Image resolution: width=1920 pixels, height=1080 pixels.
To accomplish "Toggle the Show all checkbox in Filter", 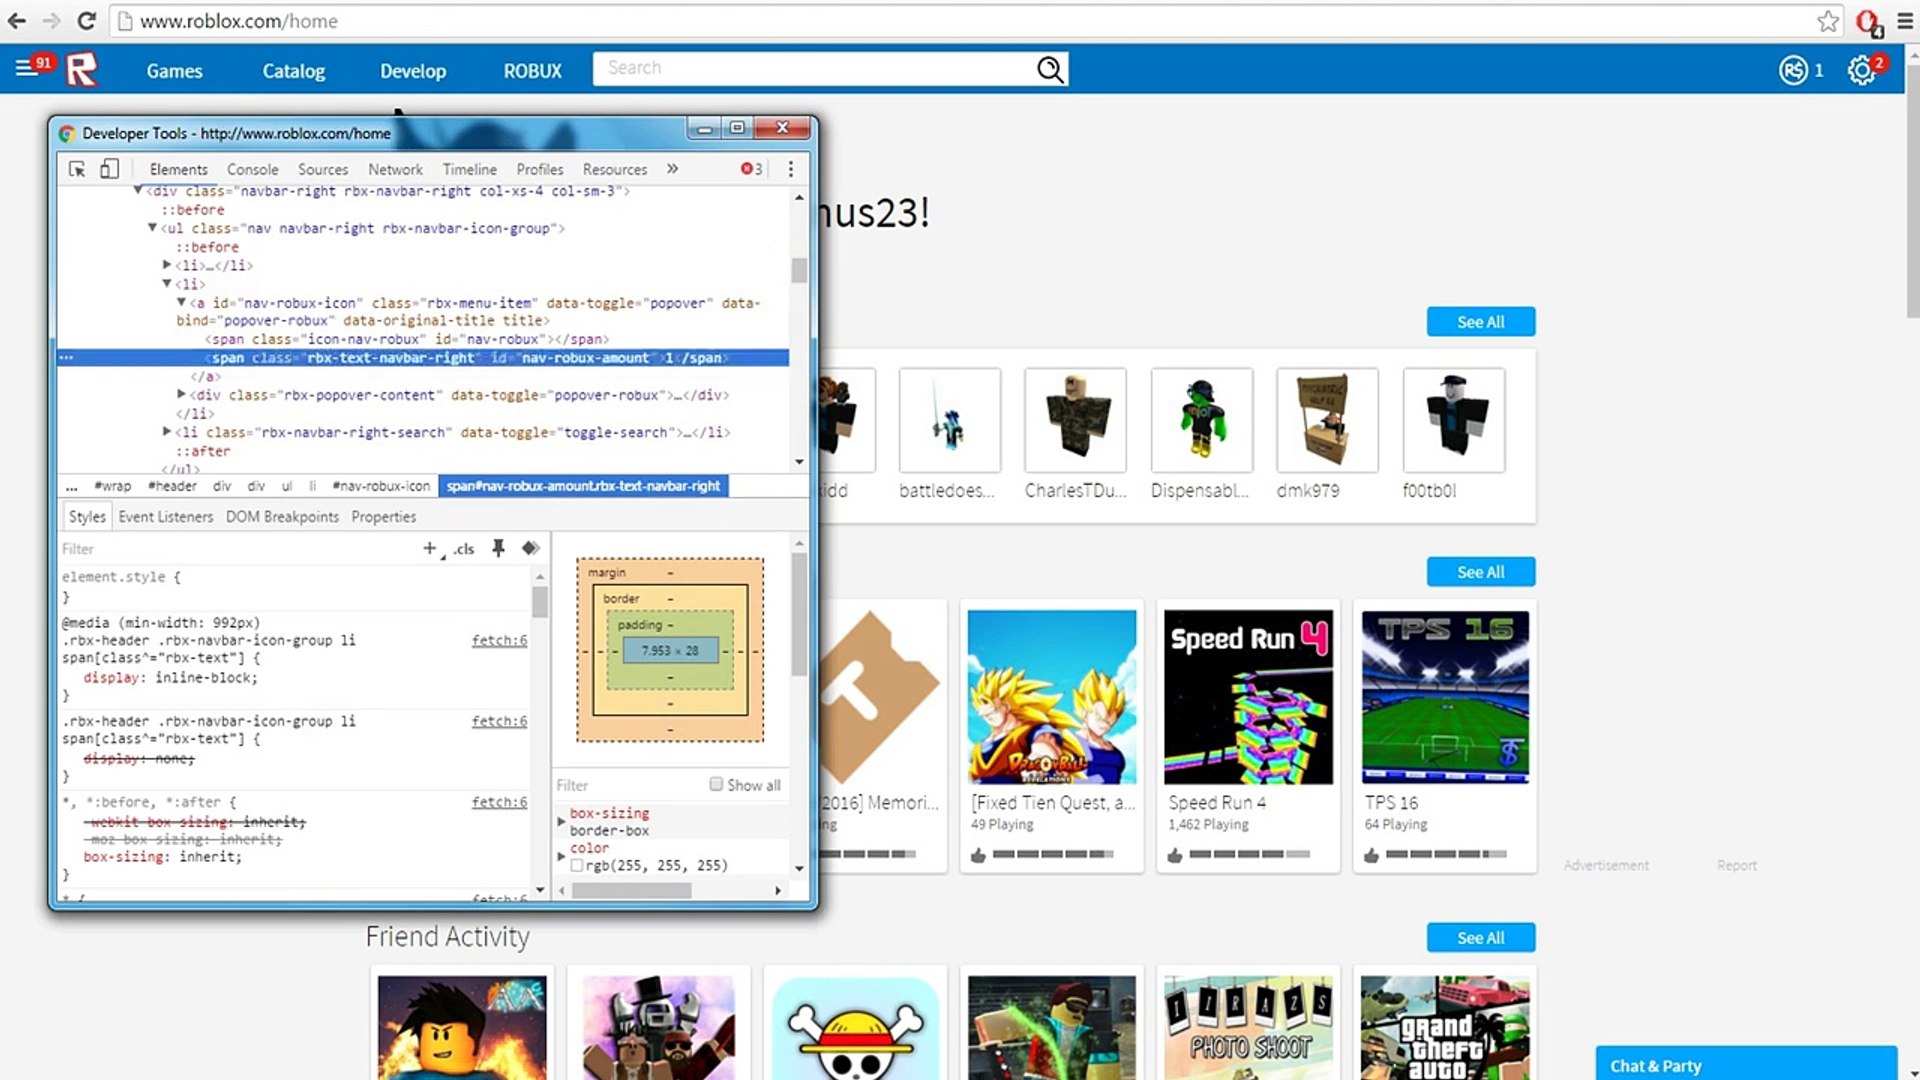I will pyautogui.click(x=716, y=783).
